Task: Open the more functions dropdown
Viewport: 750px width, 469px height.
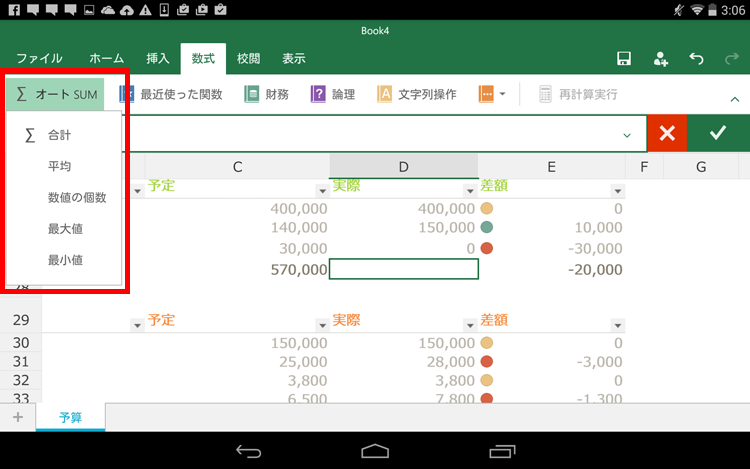Action: point(492,95)
